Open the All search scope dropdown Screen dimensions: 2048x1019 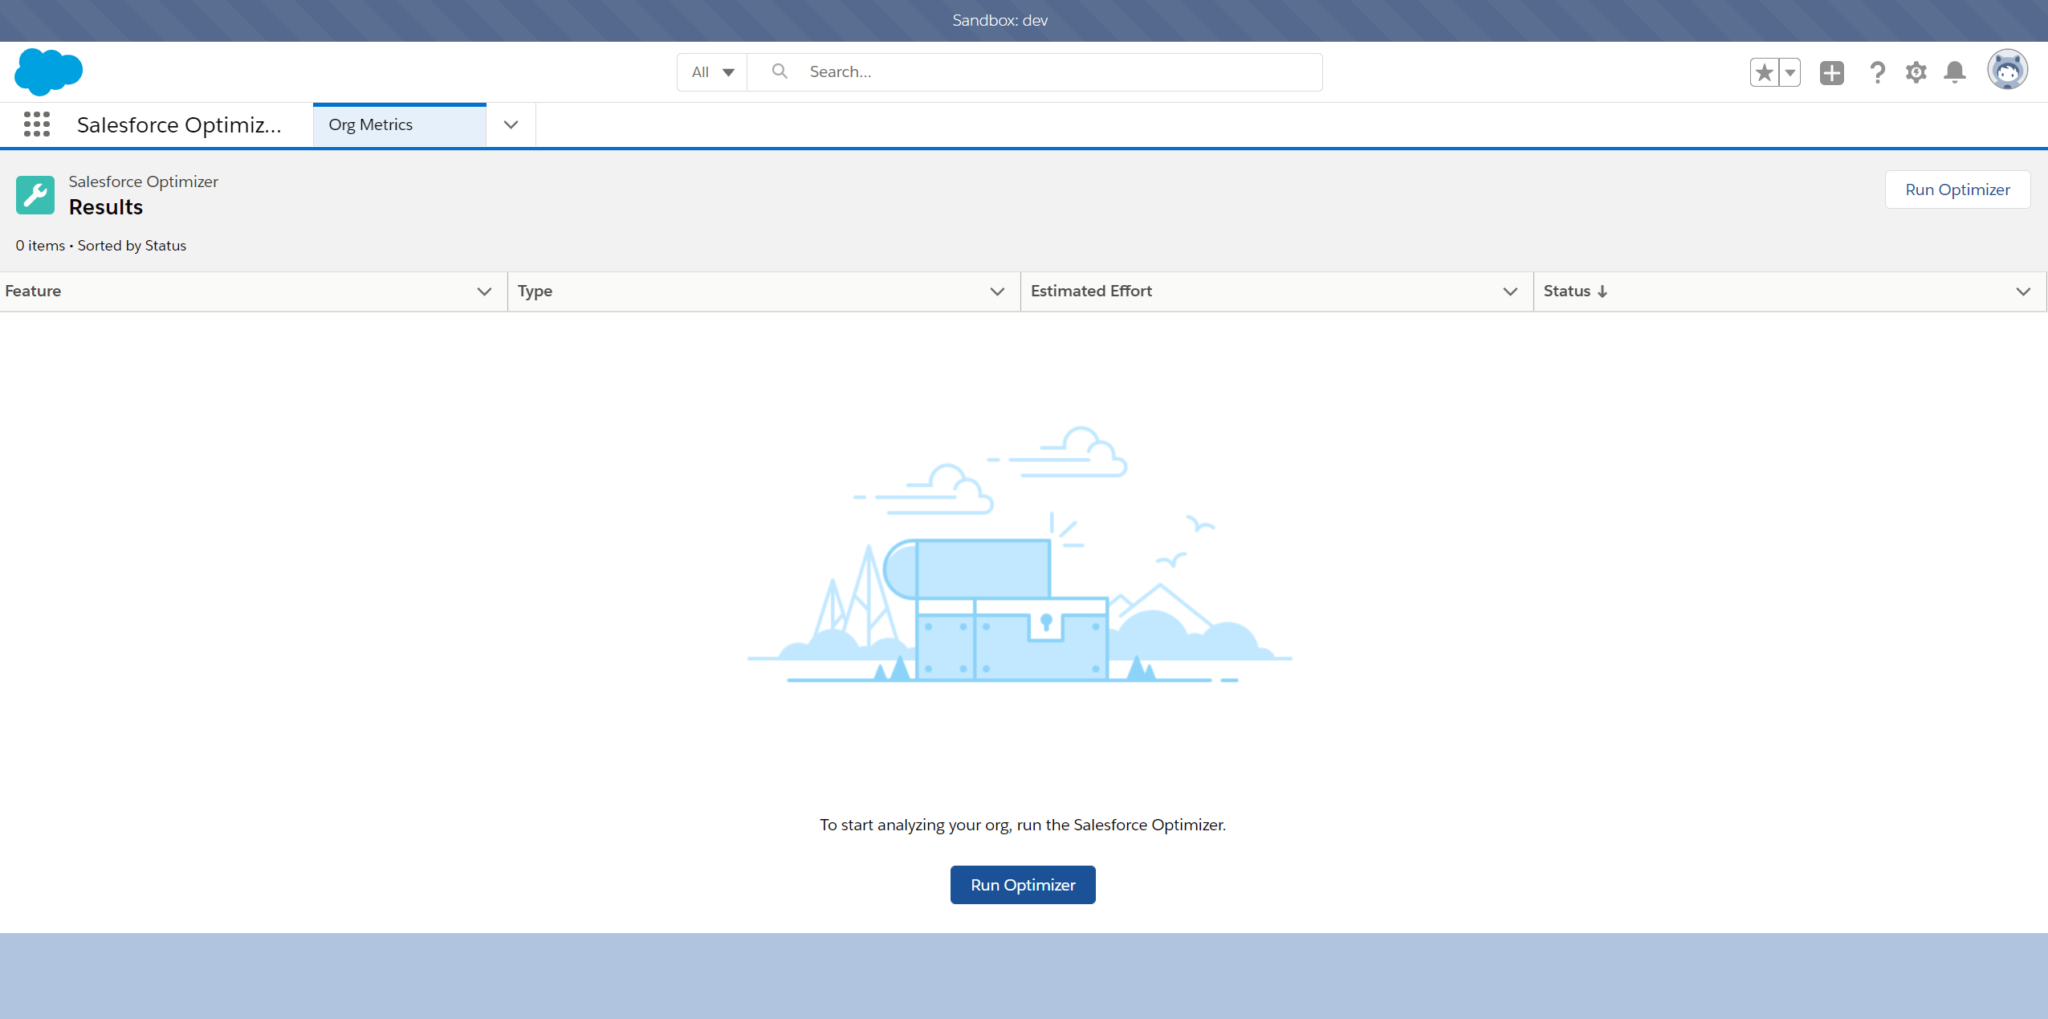click(x=710, y=71)
